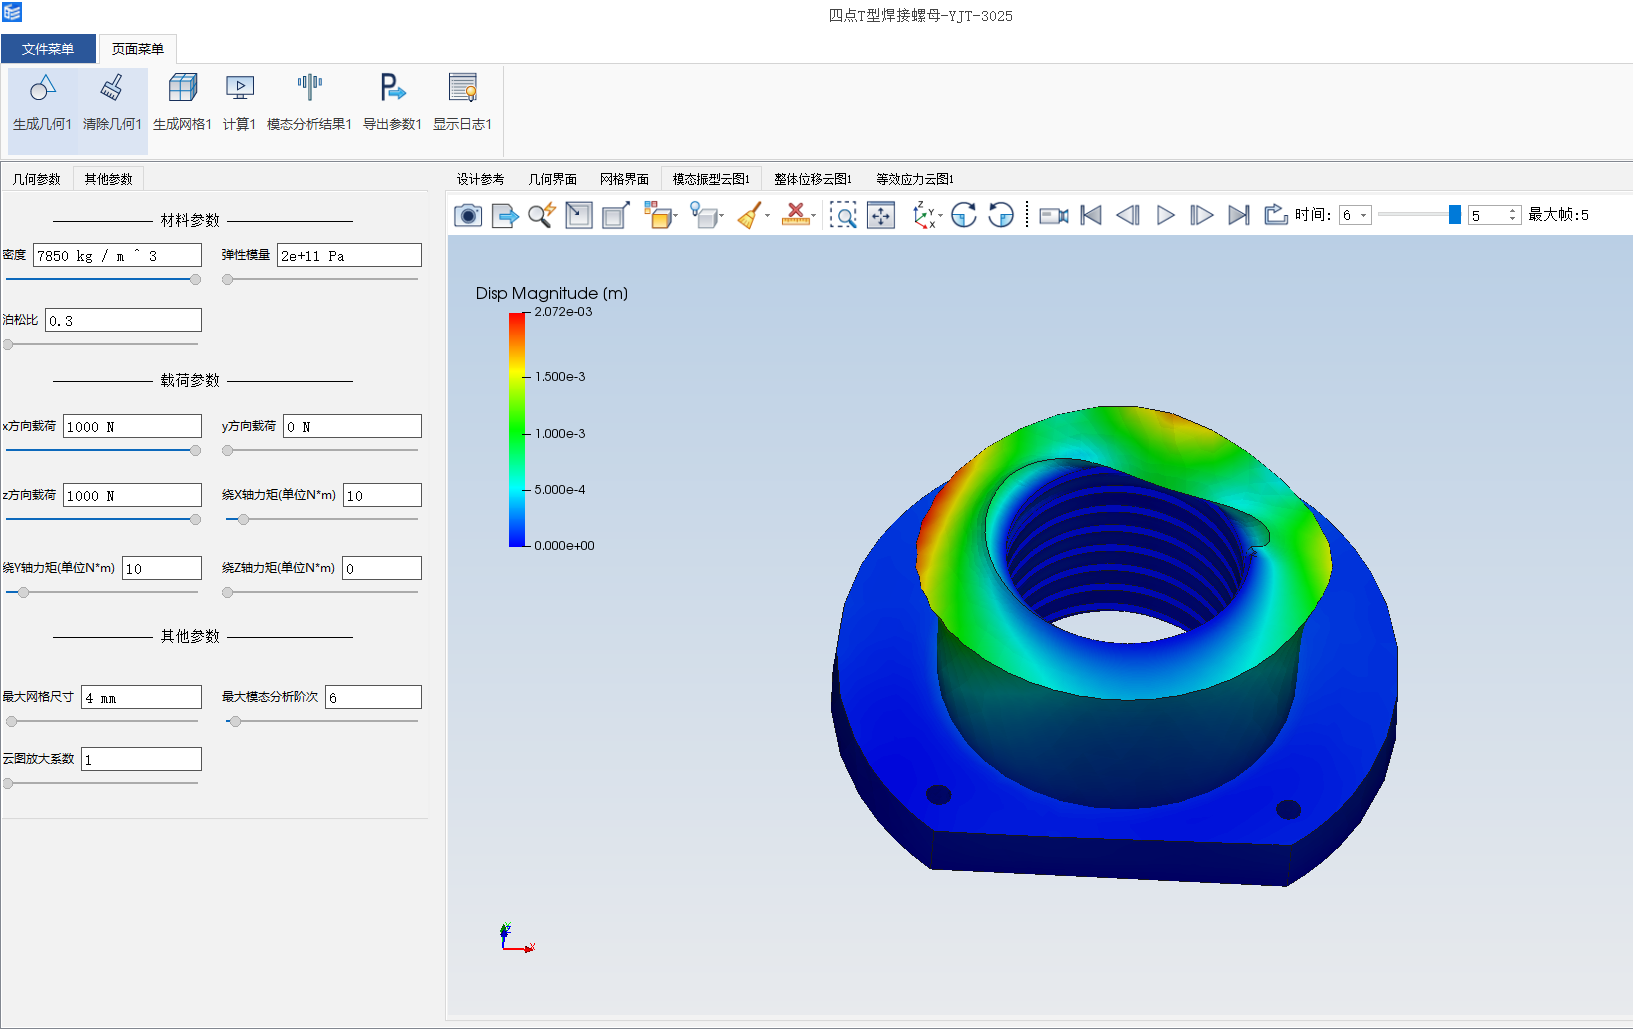Switch to the 几何参数 tab
This screenshot has width=1633, height=1030.
pyautogui.click(x=37, y=179)
